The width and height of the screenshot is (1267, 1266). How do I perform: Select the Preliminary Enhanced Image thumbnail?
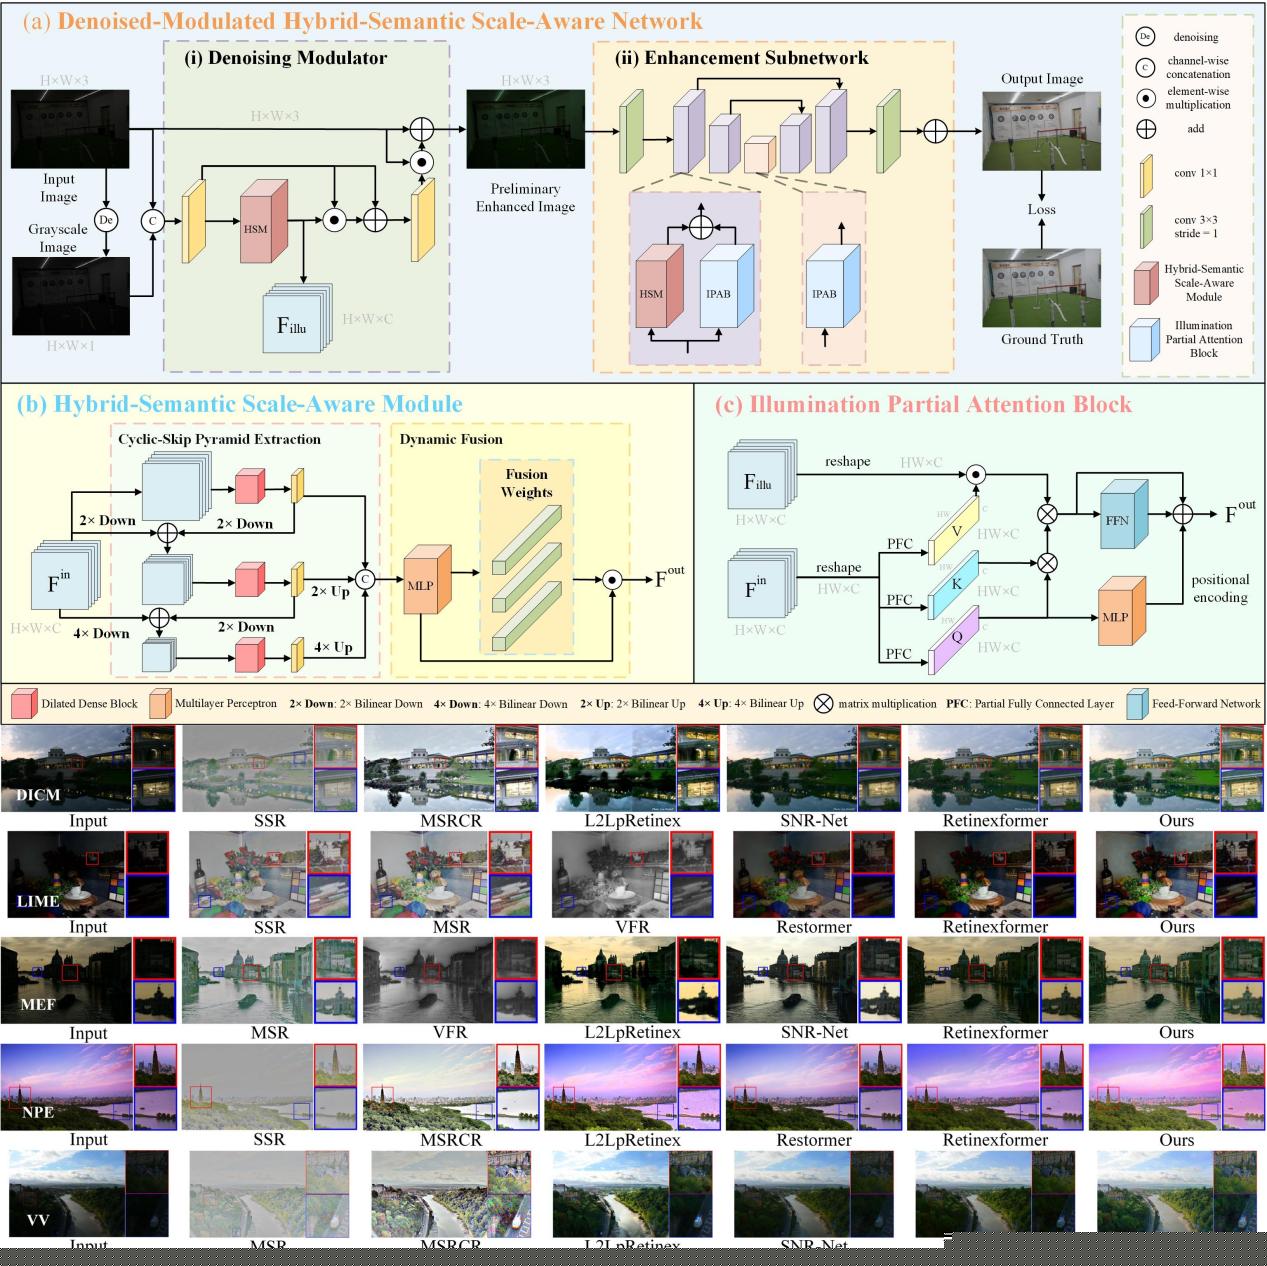tap(526, 131)
